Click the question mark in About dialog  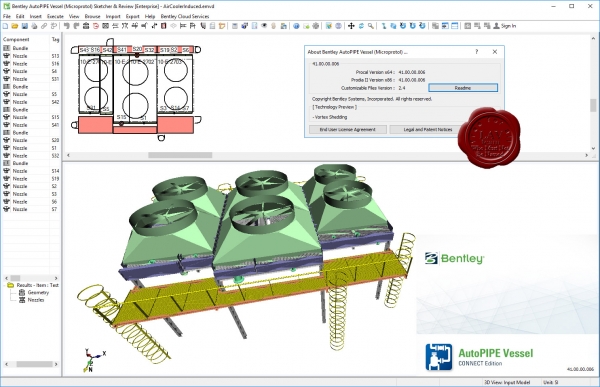pos(476,52)
